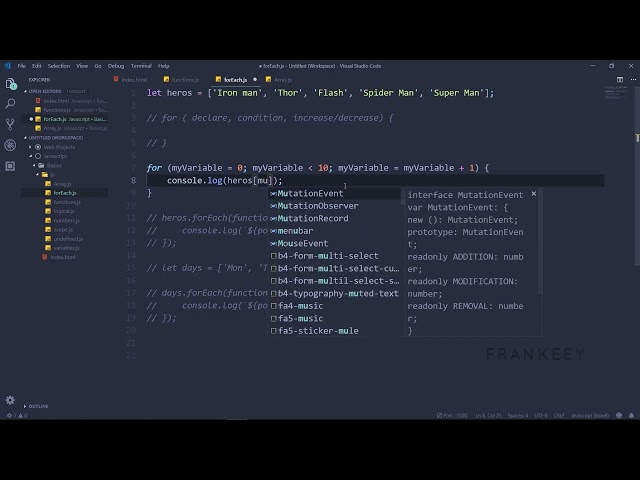Pick the b4-form-multi-select snippet suggestion

334,256
